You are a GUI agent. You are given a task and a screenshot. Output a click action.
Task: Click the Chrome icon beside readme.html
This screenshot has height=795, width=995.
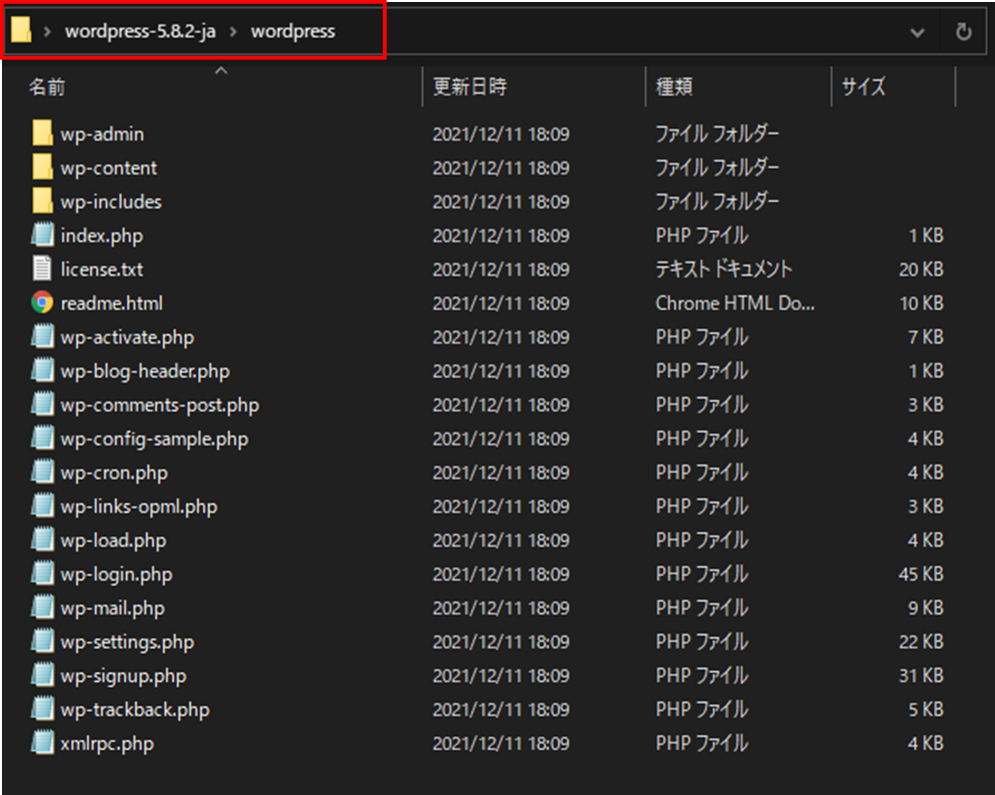(42, 303)
